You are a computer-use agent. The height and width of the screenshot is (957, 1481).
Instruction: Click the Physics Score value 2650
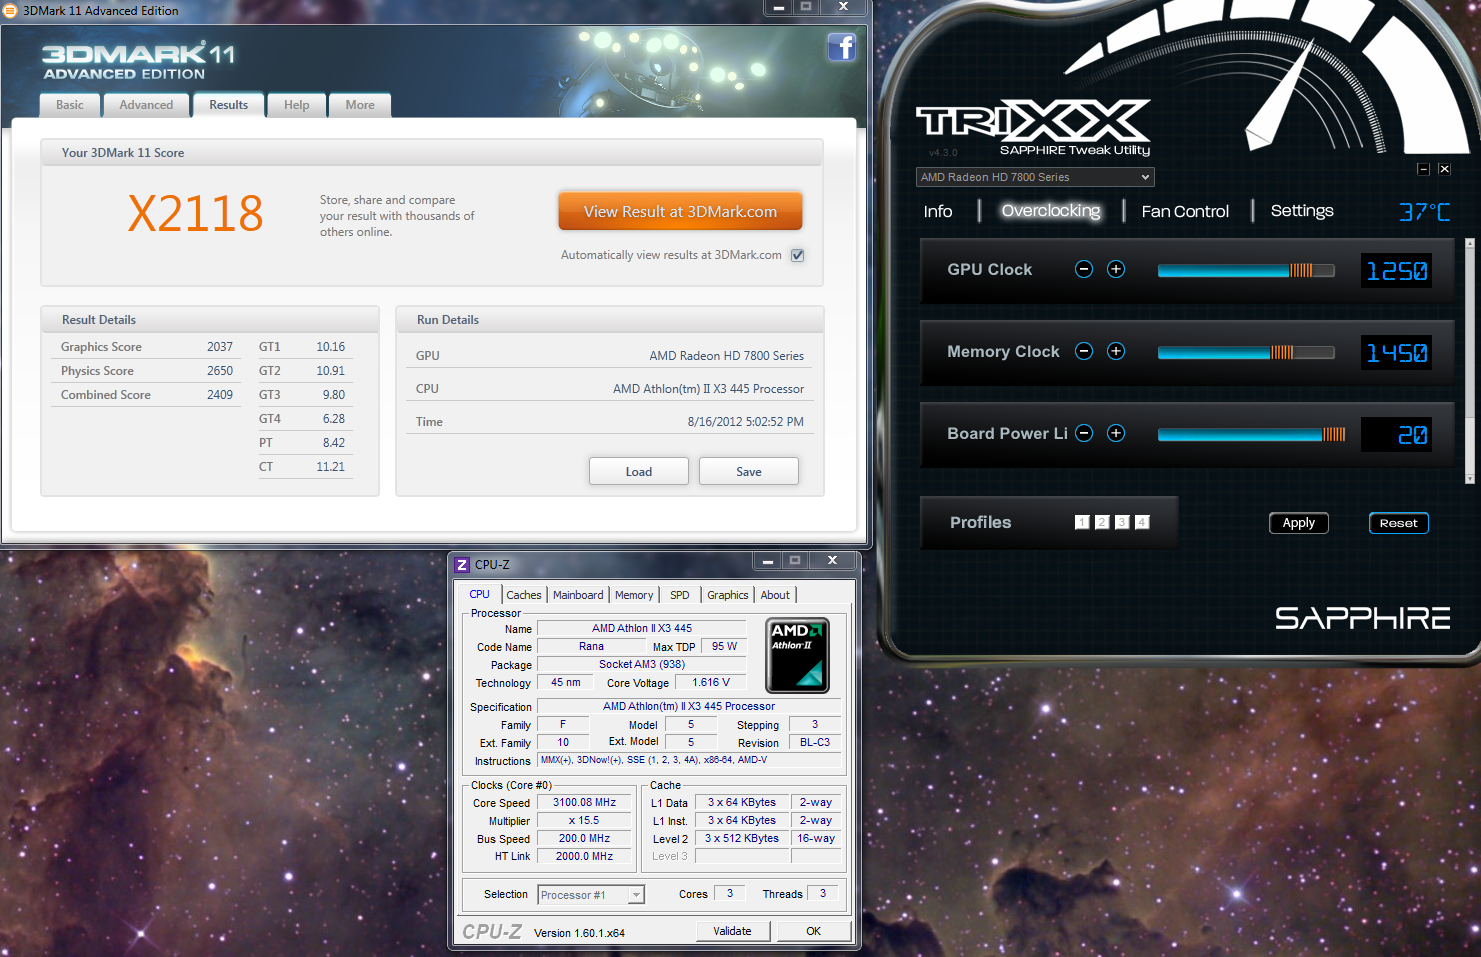220,371
